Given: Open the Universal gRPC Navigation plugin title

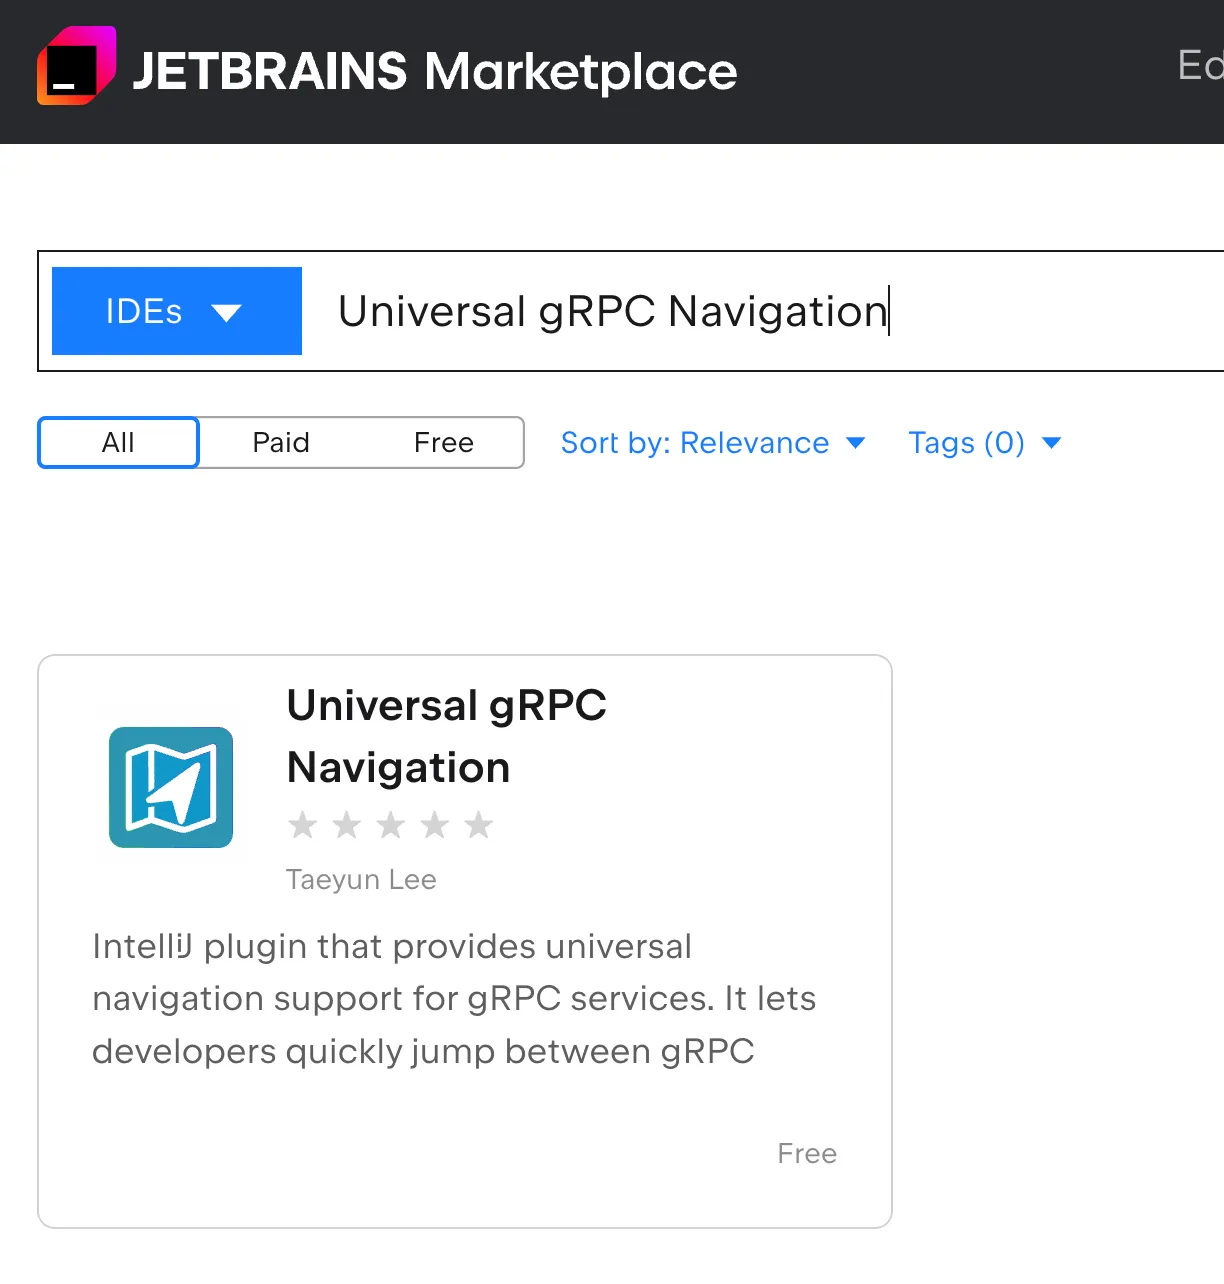Looking at the screenshot, I should [447, 736].
